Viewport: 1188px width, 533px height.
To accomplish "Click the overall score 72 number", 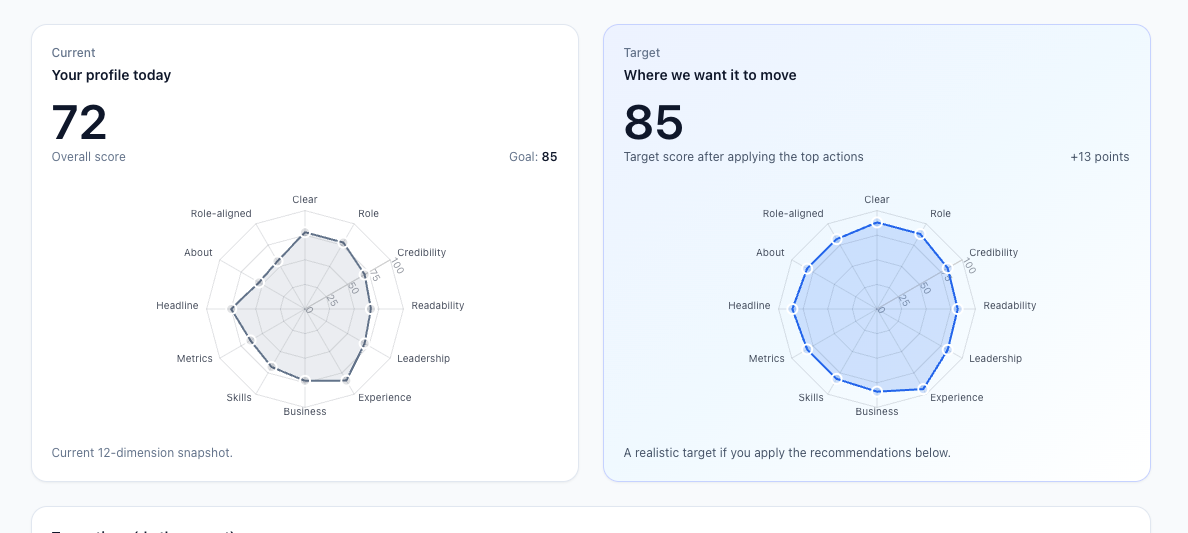I will pyautogui.click(x=79, y=123).
